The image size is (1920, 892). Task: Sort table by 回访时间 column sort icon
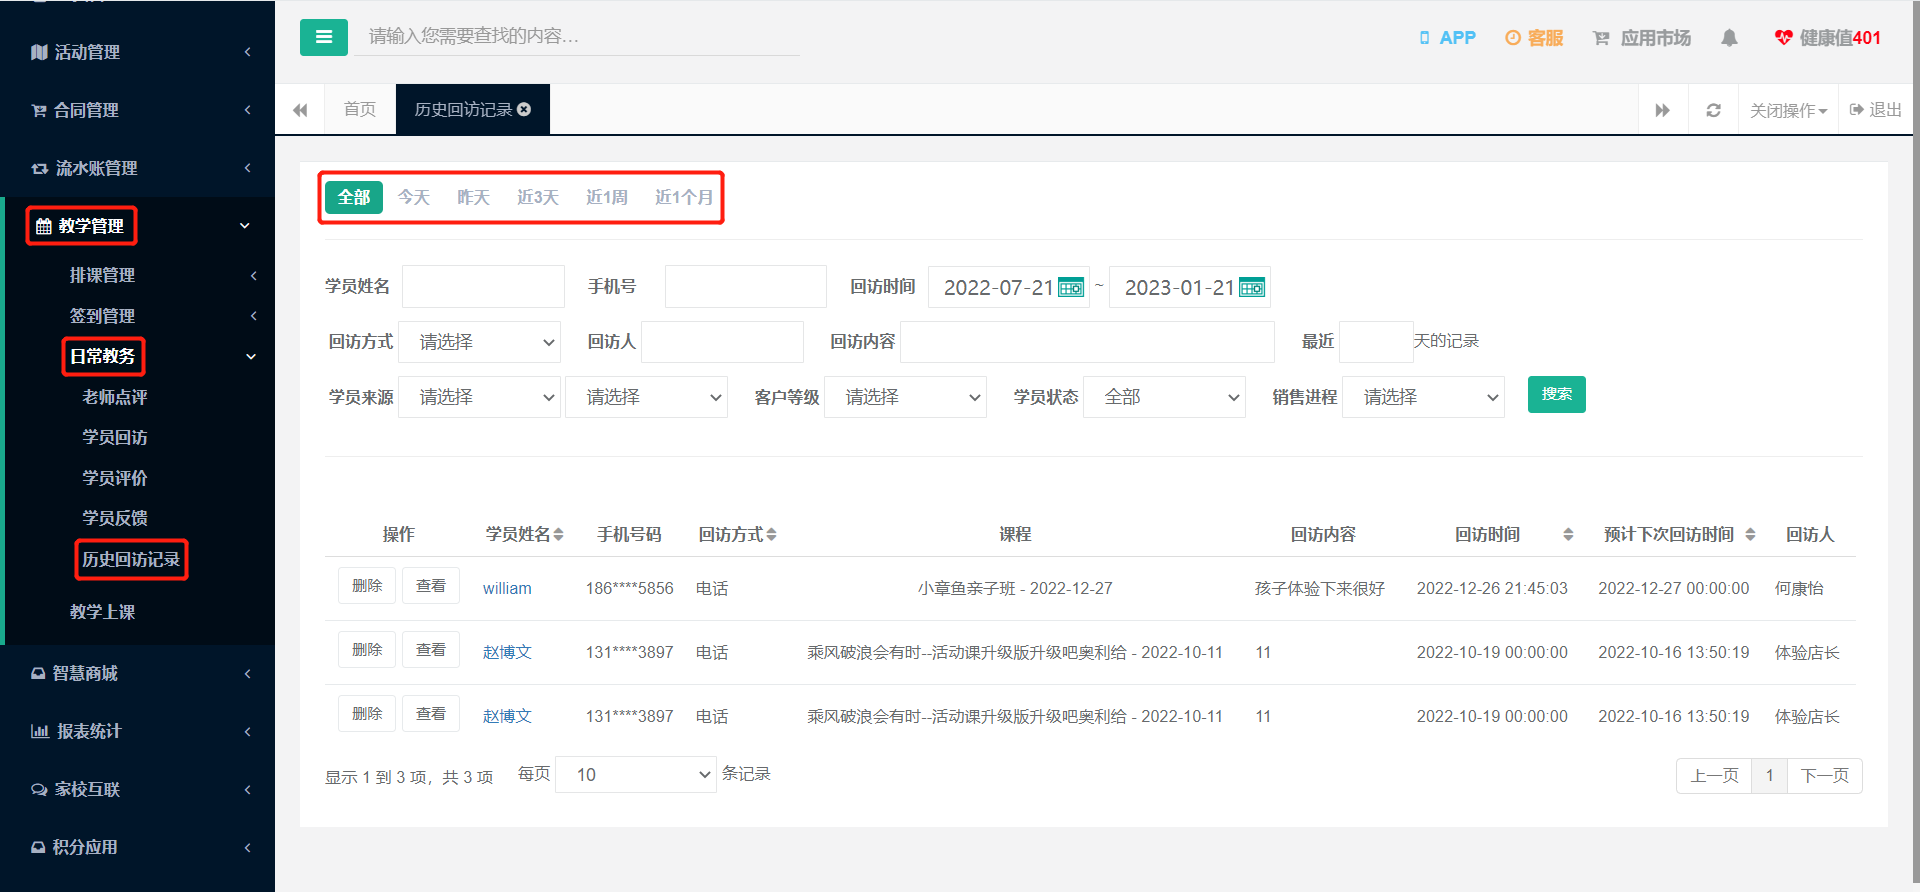(1568, 535)
